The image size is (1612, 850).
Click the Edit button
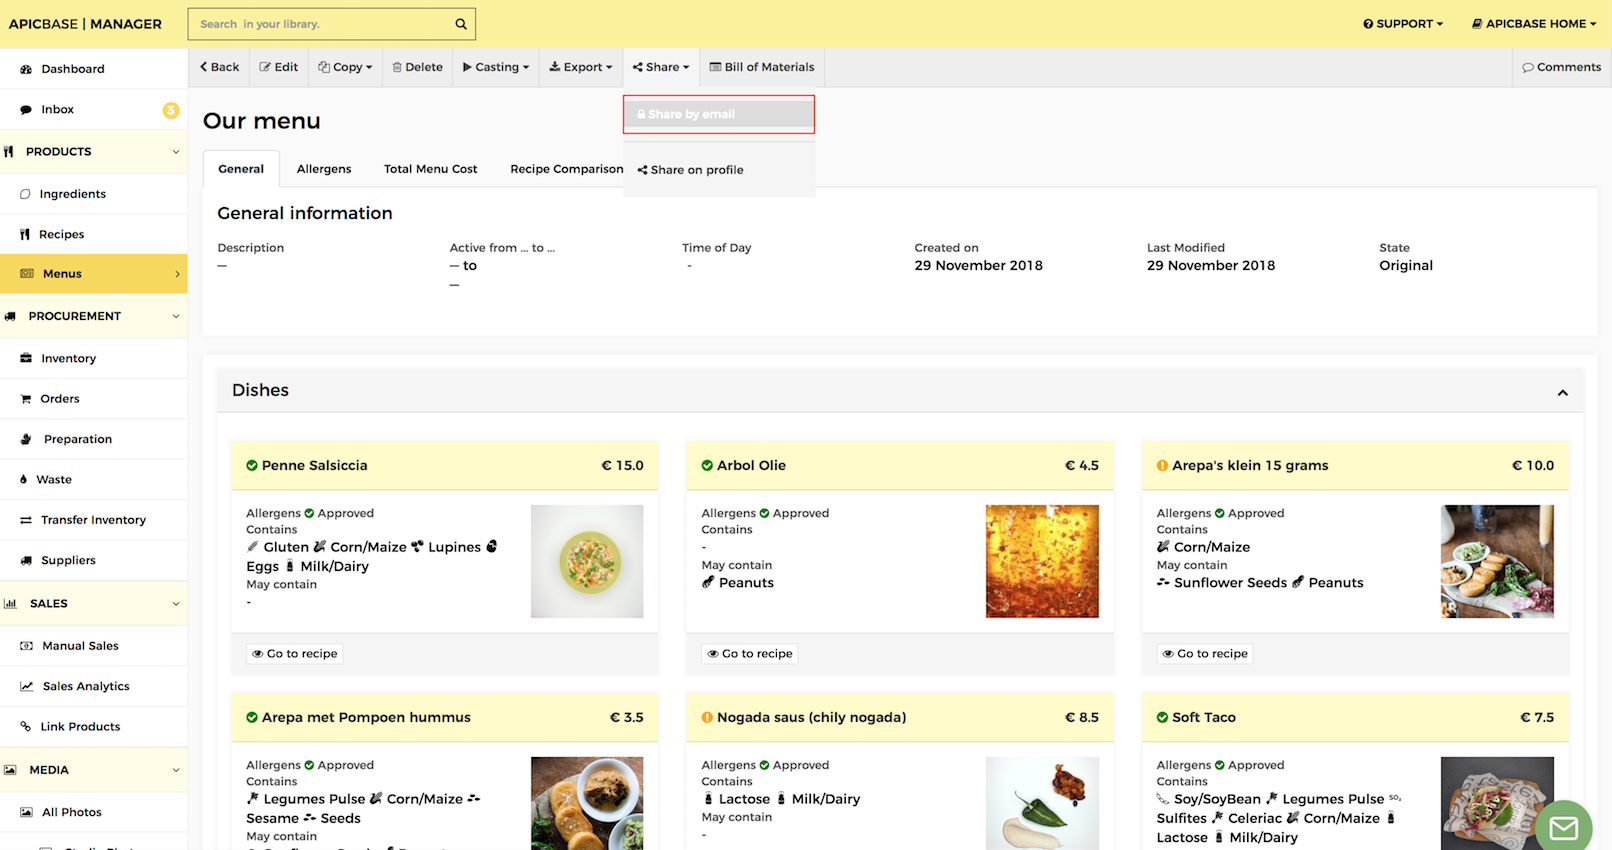coord(279,67)
